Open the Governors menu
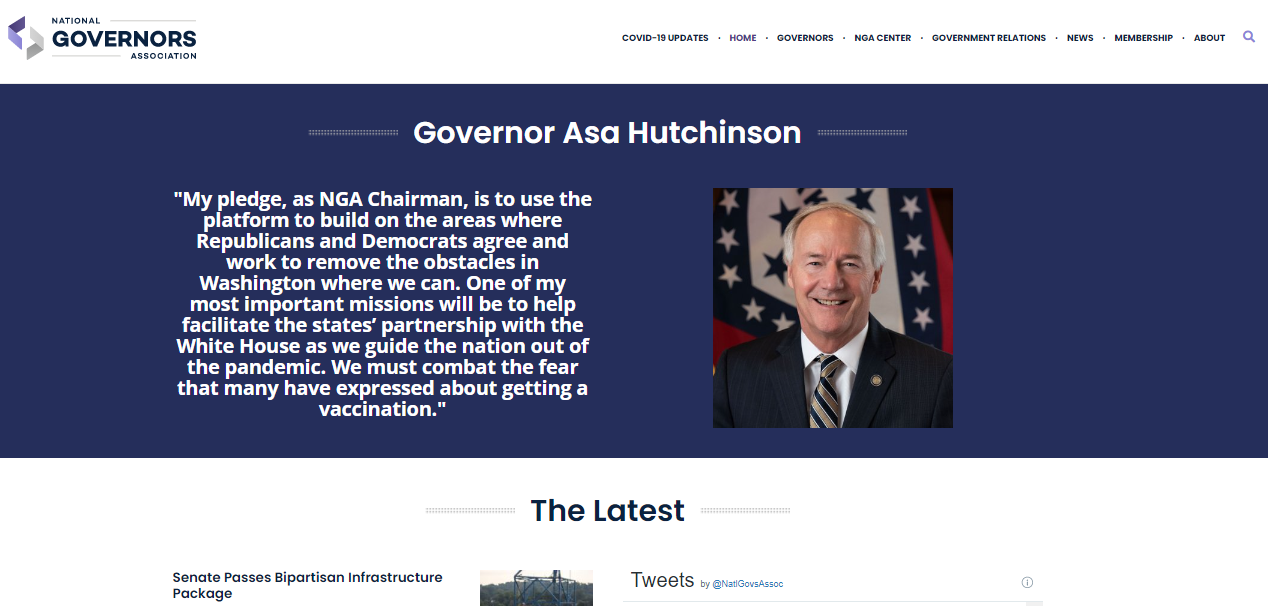This screenshot has height=606, width=1268. point(805,38)
